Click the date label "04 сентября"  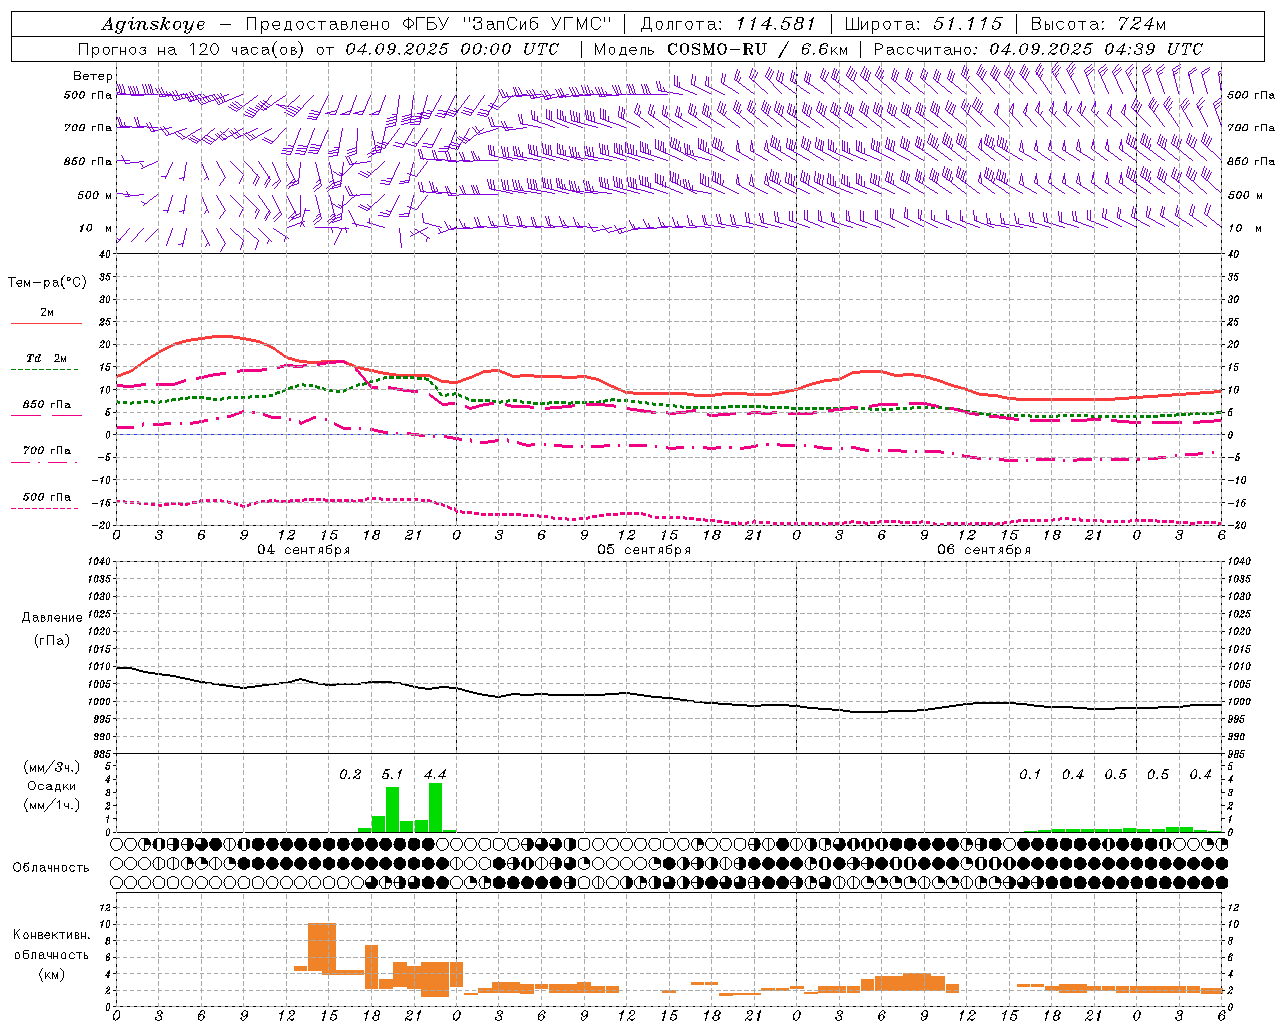pos(304,550)
